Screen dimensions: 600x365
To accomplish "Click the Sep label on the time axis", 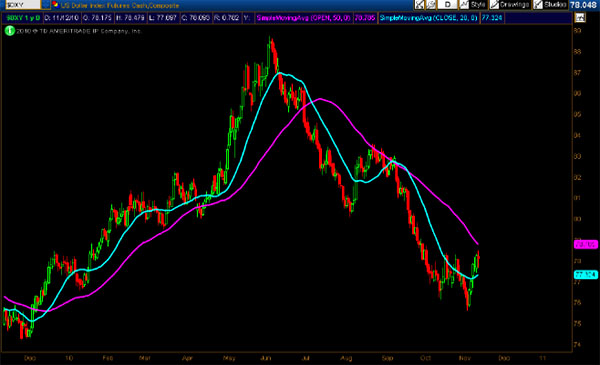I will point(387,358).
